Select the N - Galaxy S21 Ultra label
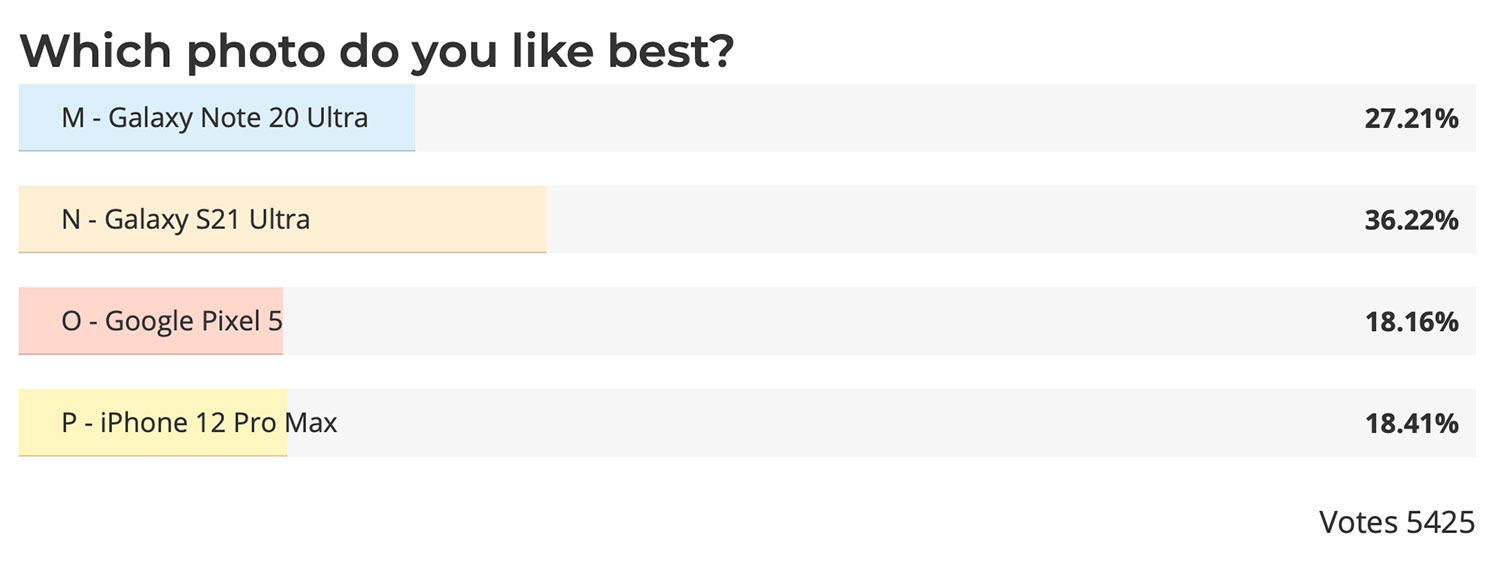 186,219
